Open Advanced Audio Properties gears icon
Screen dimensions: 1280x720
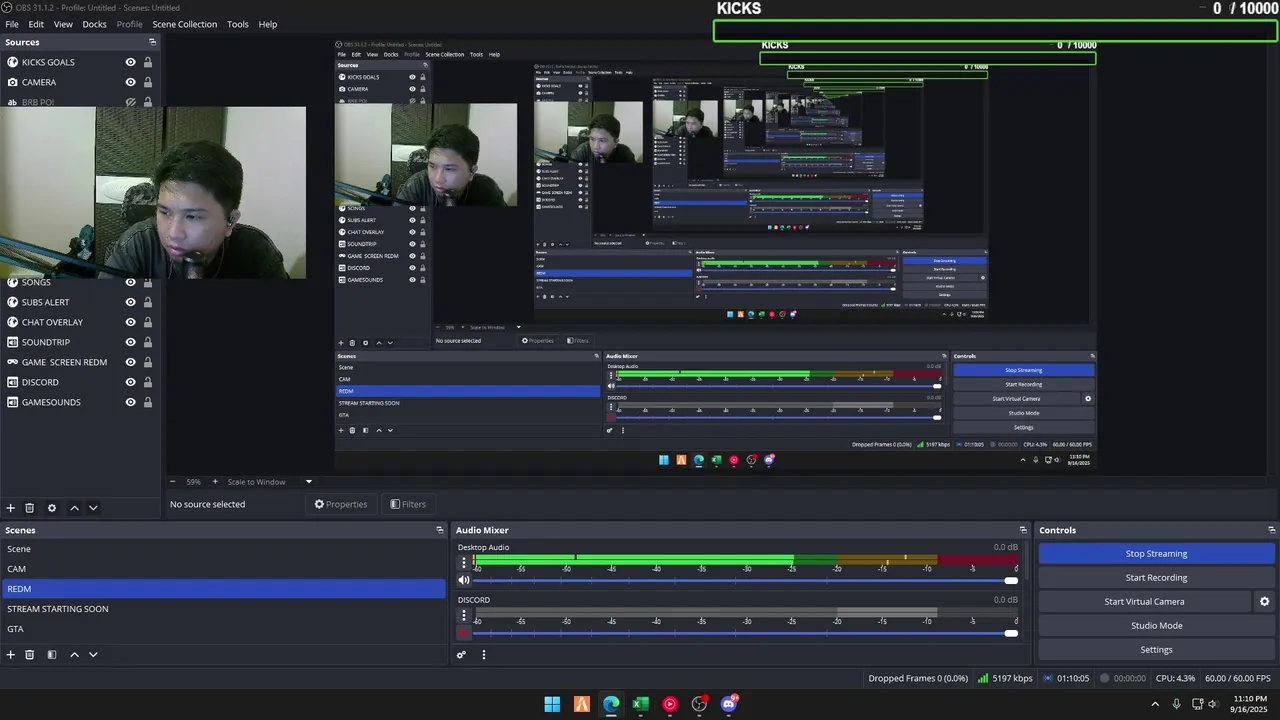[462, 655]
